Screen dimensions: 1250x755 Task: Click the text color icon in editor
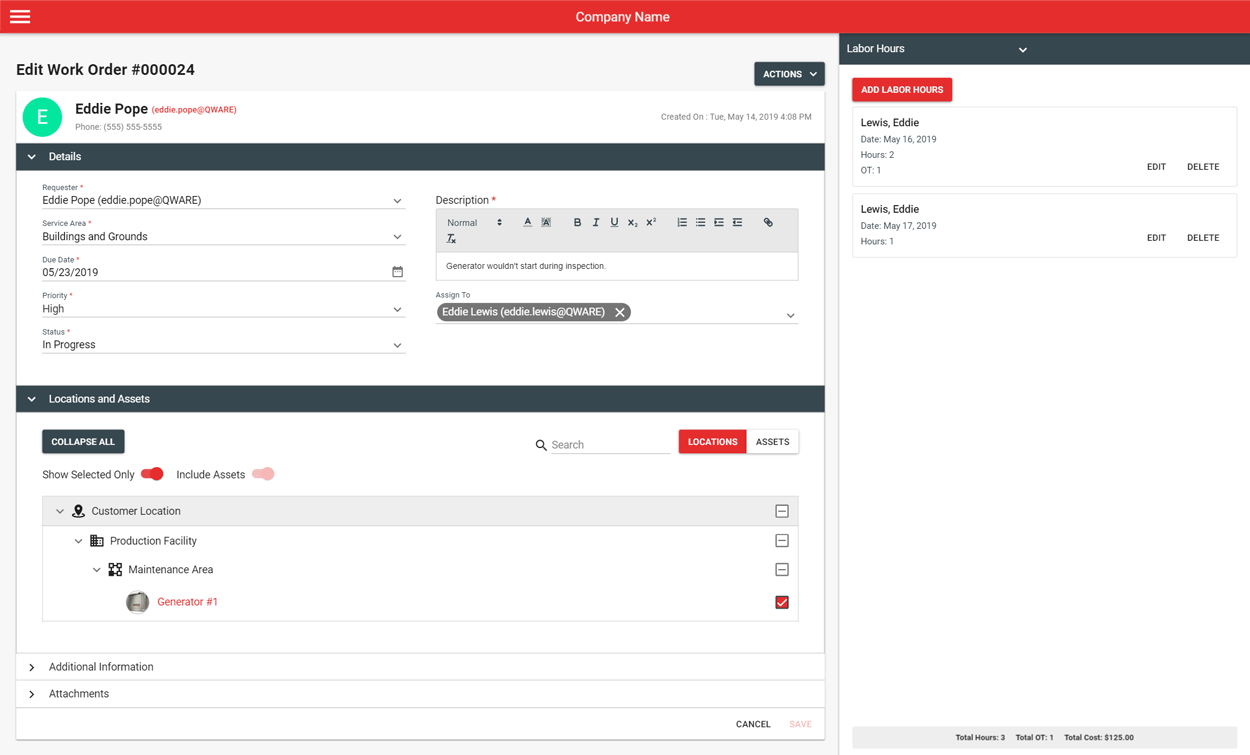click(x=527, y=222)
